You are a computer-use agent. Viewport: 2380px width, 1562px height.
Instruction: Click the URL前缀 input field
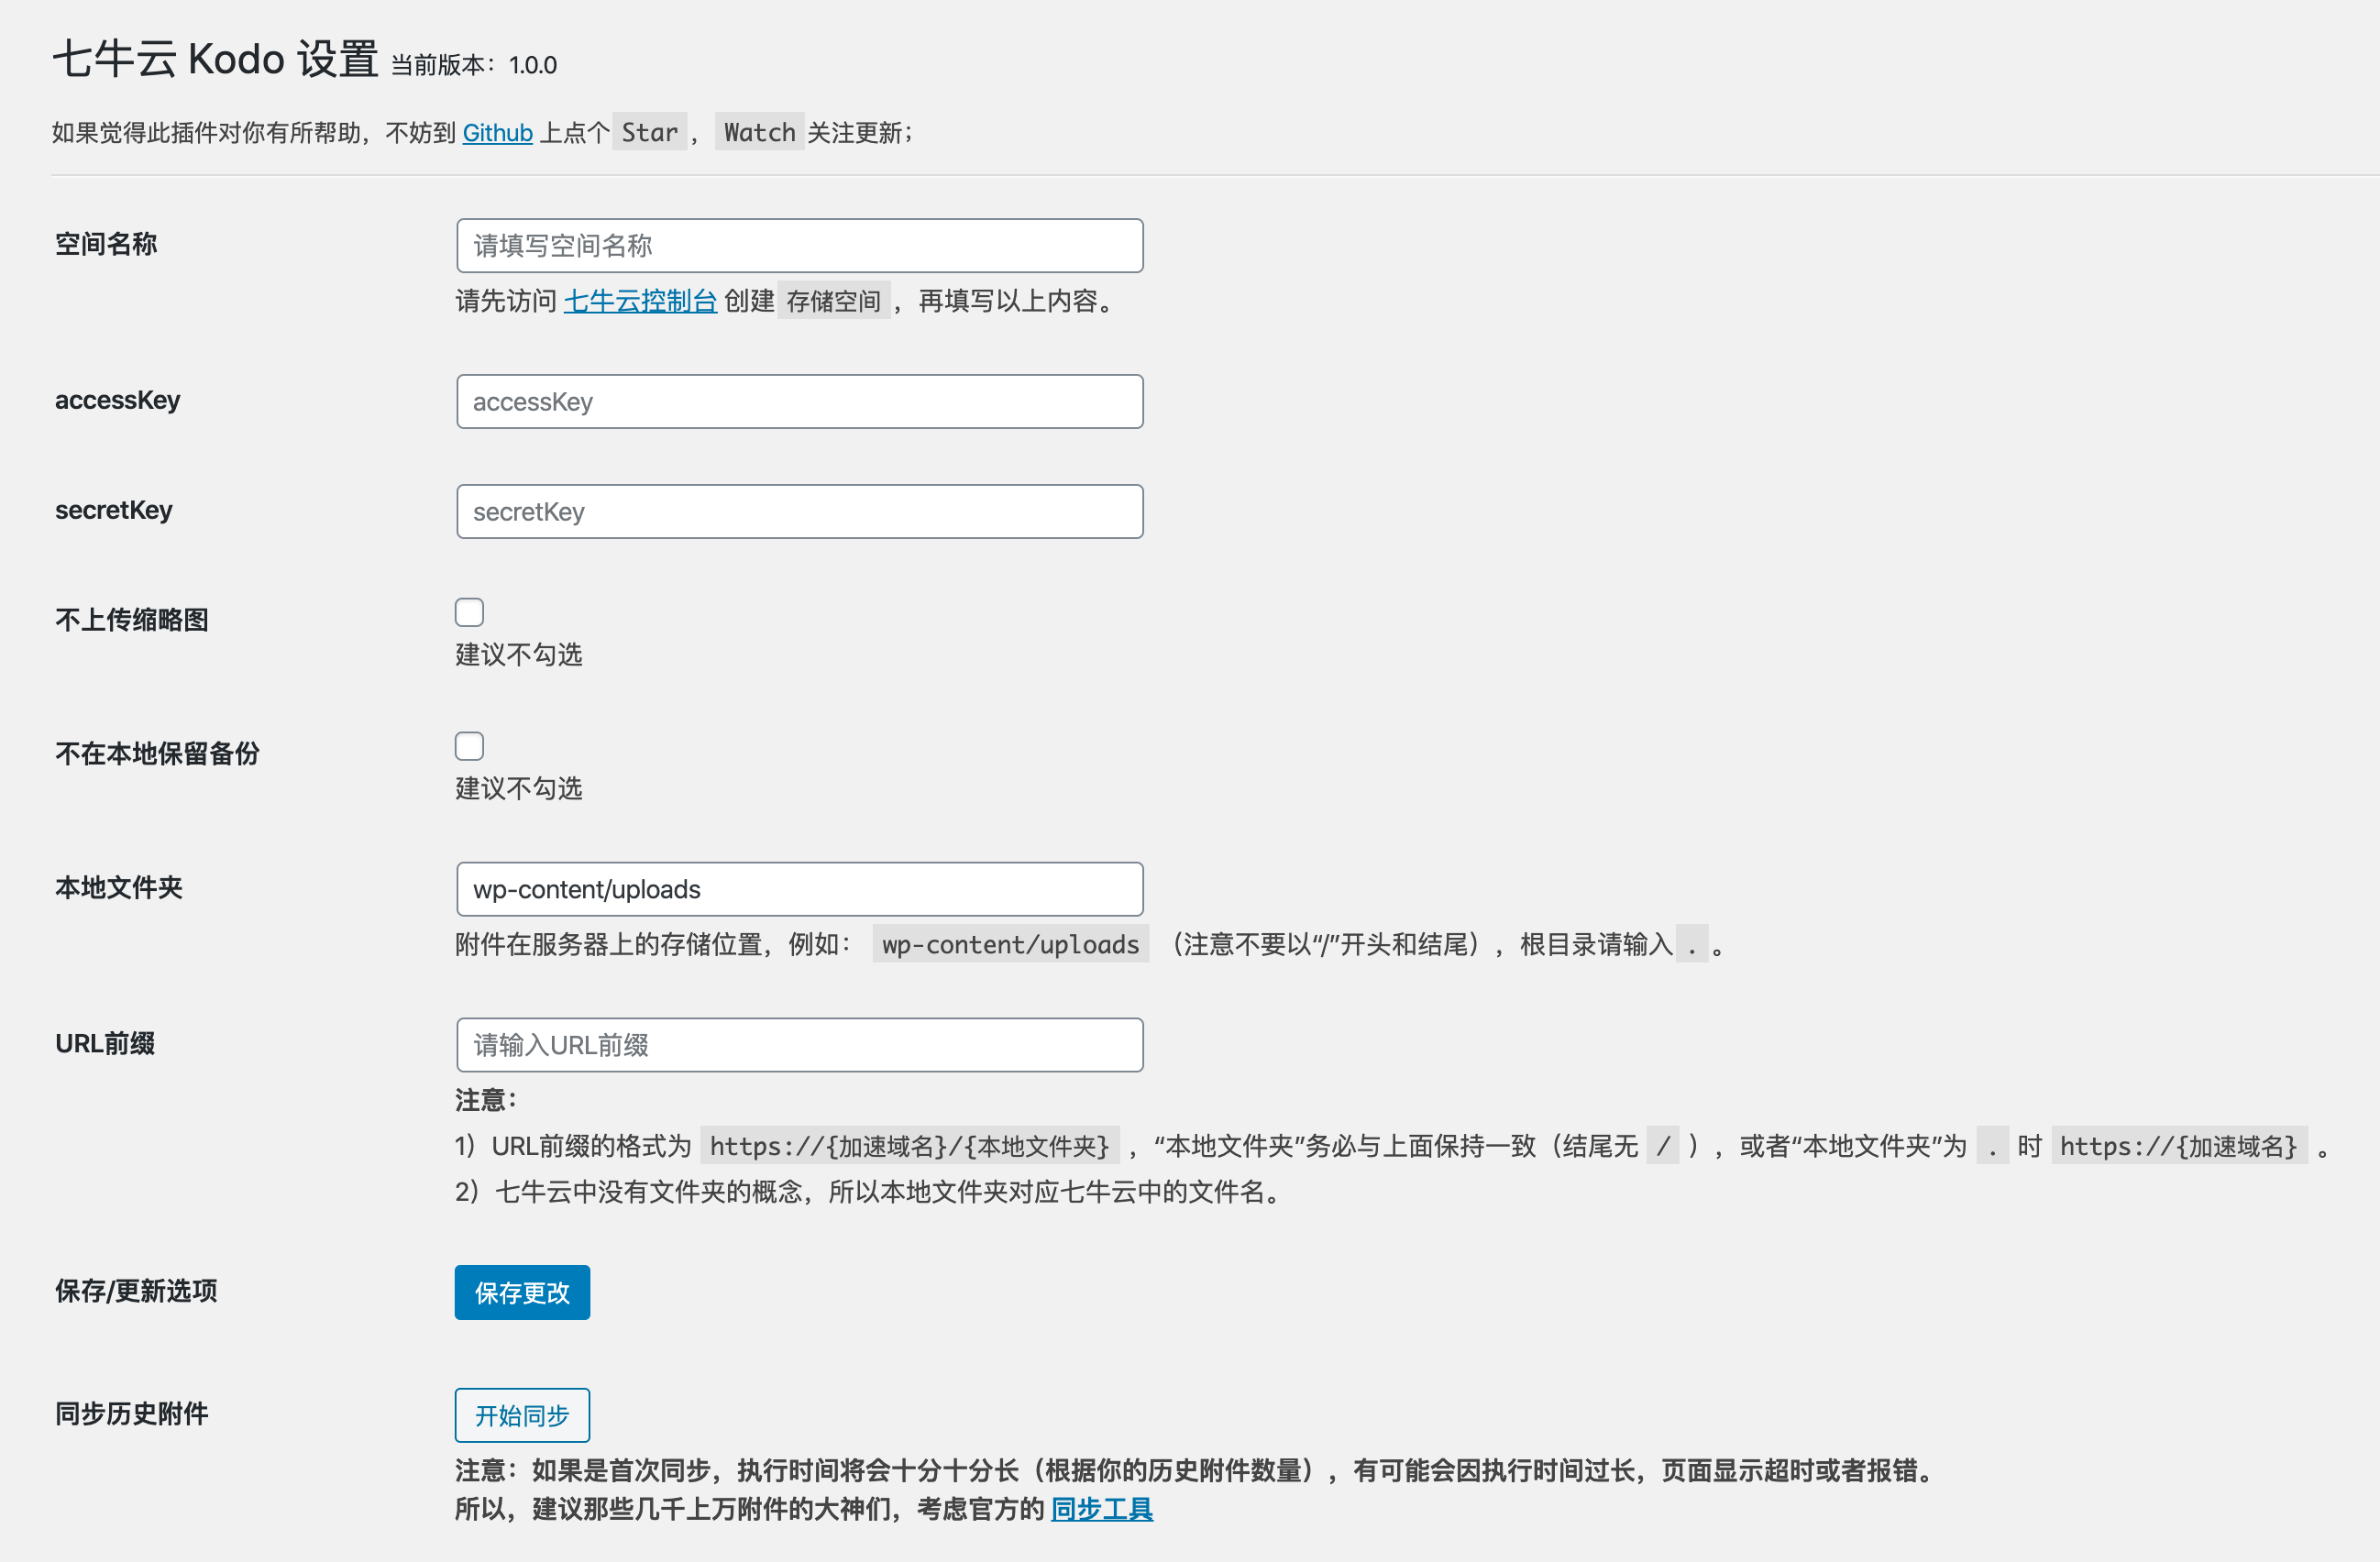(799, 1044)
